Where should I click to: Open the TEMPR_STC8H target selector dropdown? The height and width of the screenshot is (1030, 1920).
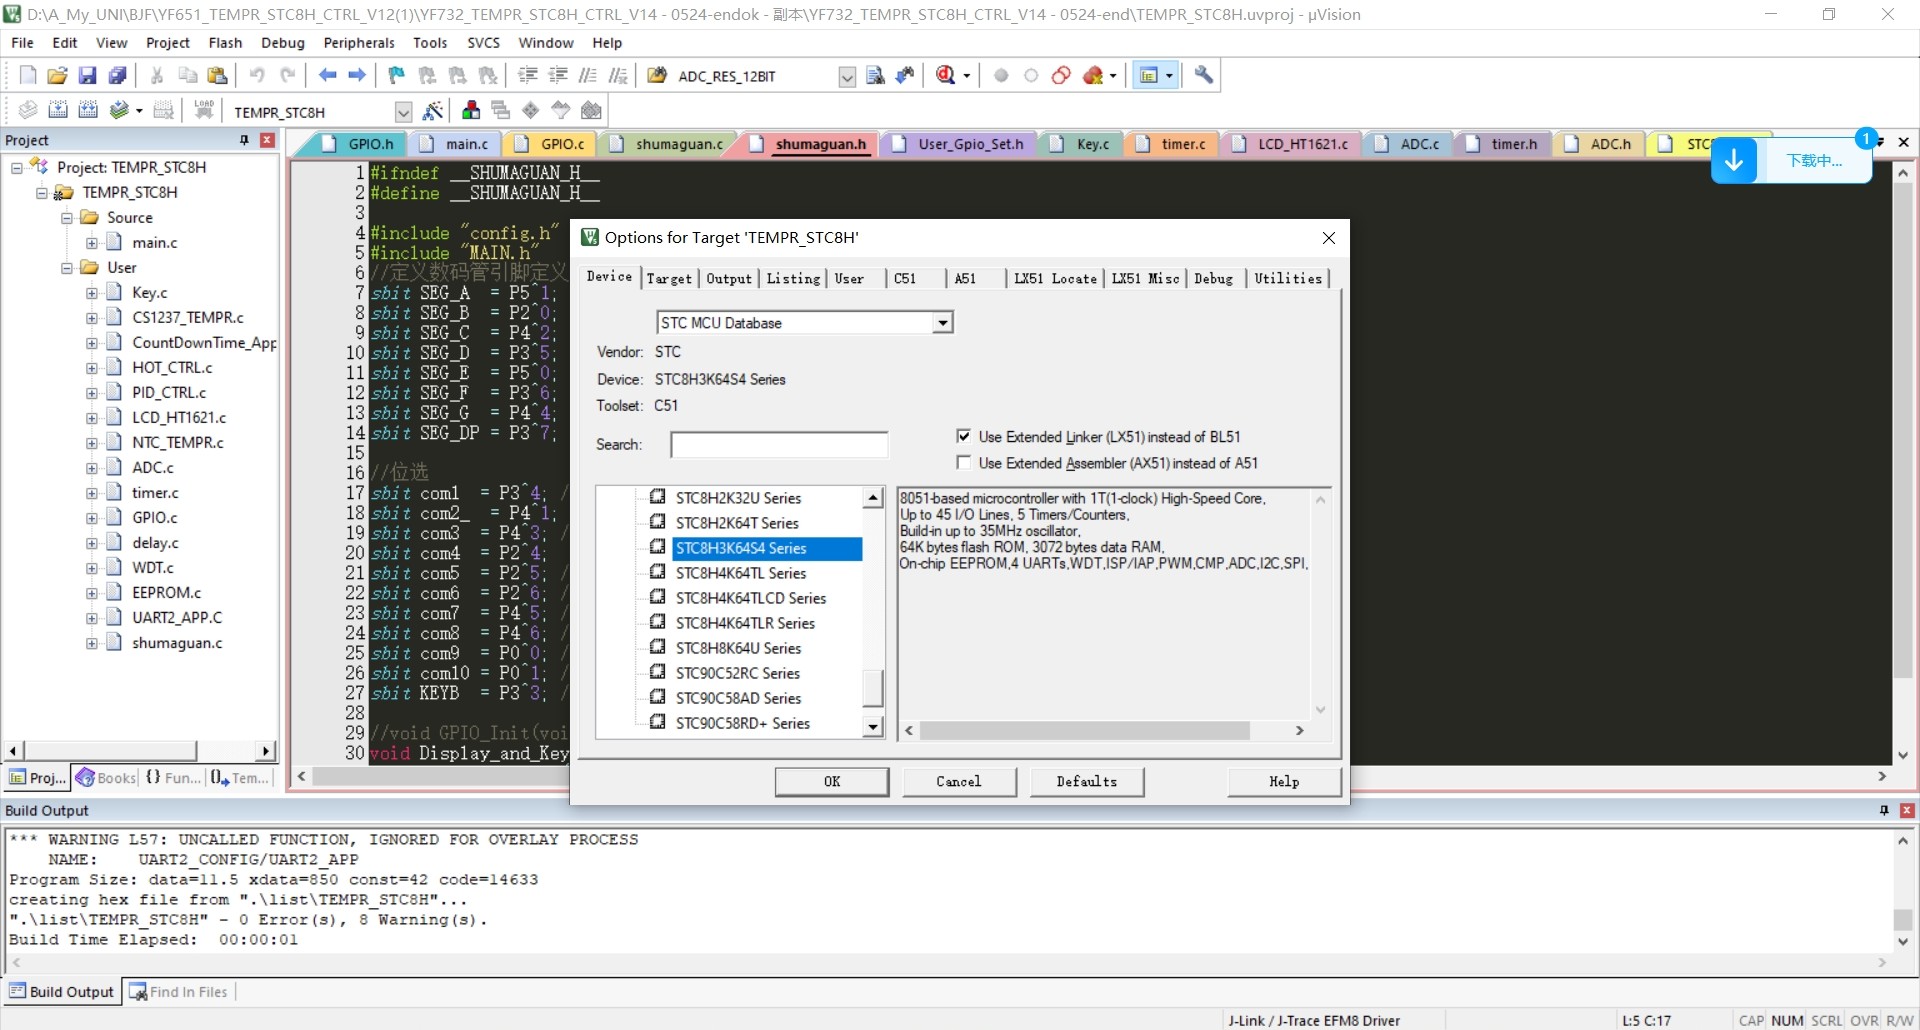pyautogui.click(x=403, y=112)
